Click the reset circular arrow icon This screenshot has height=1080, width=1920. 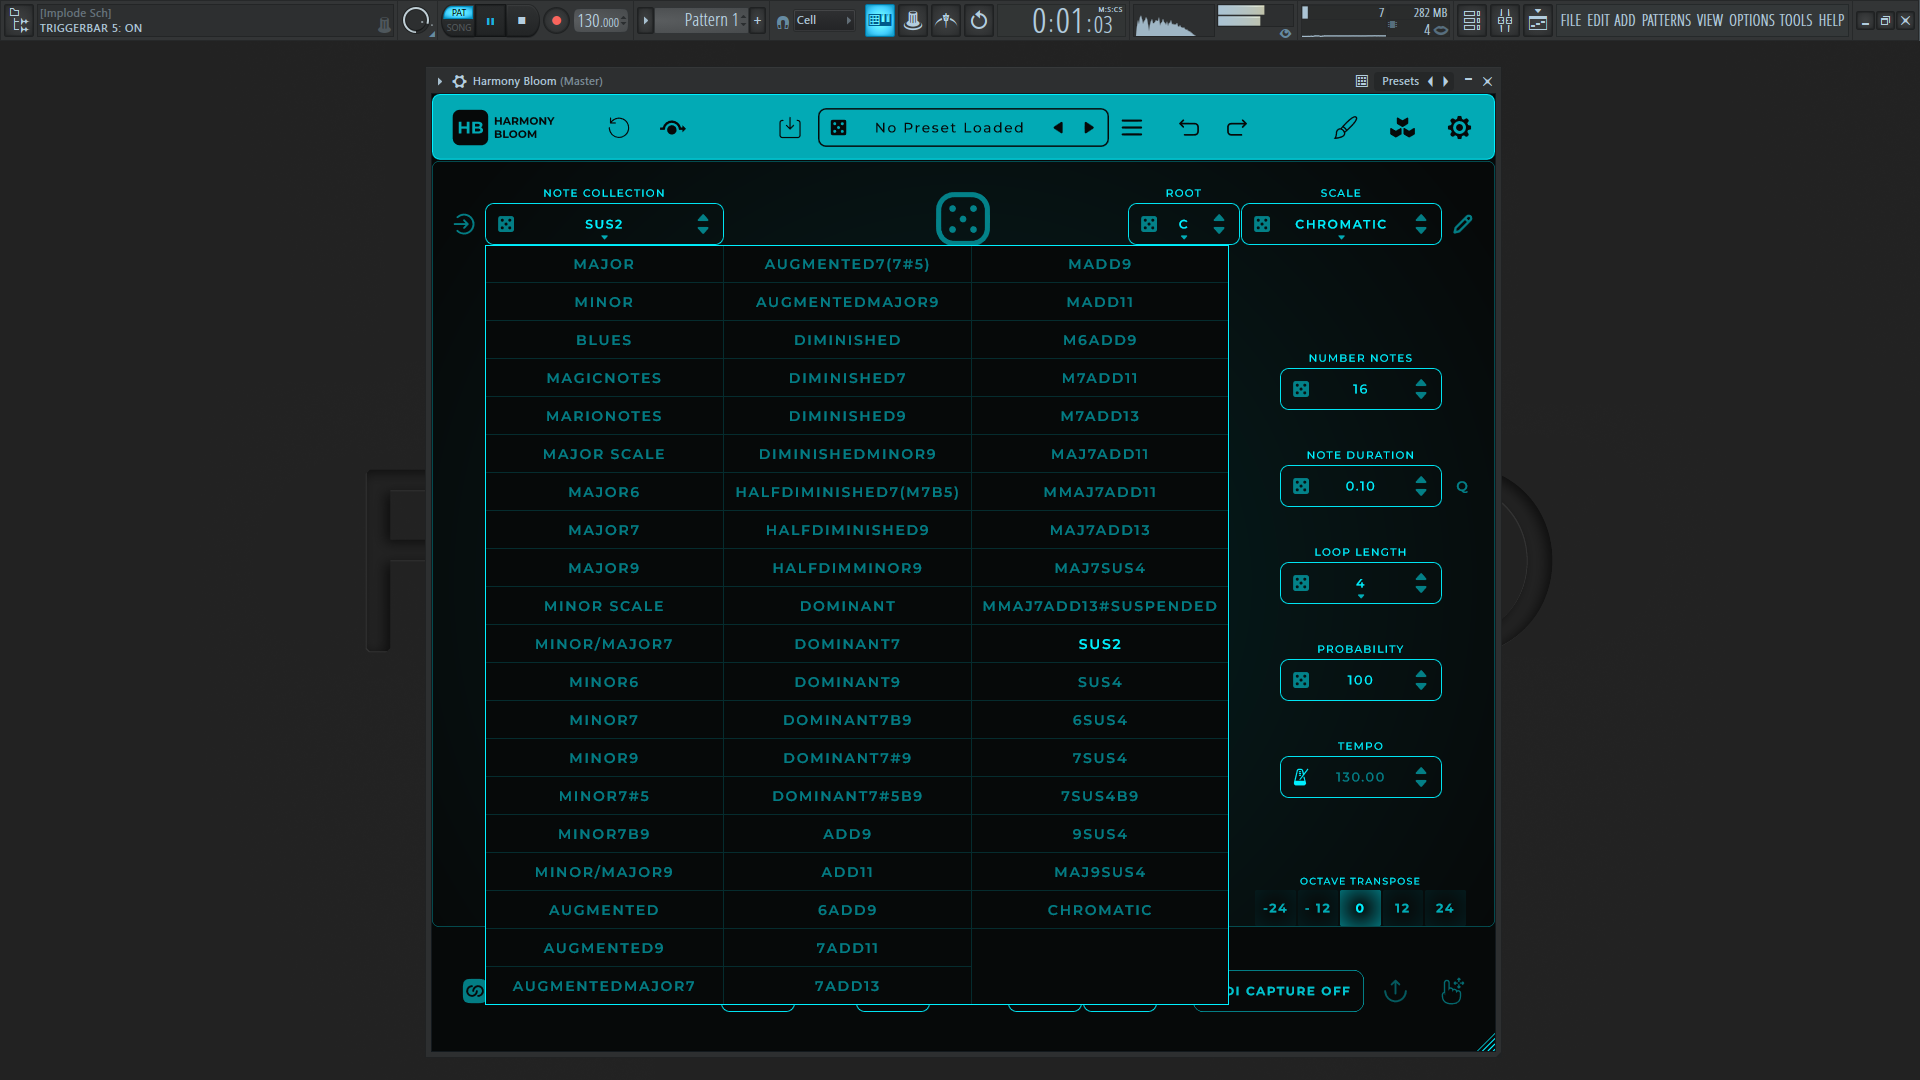pos(619,128)
